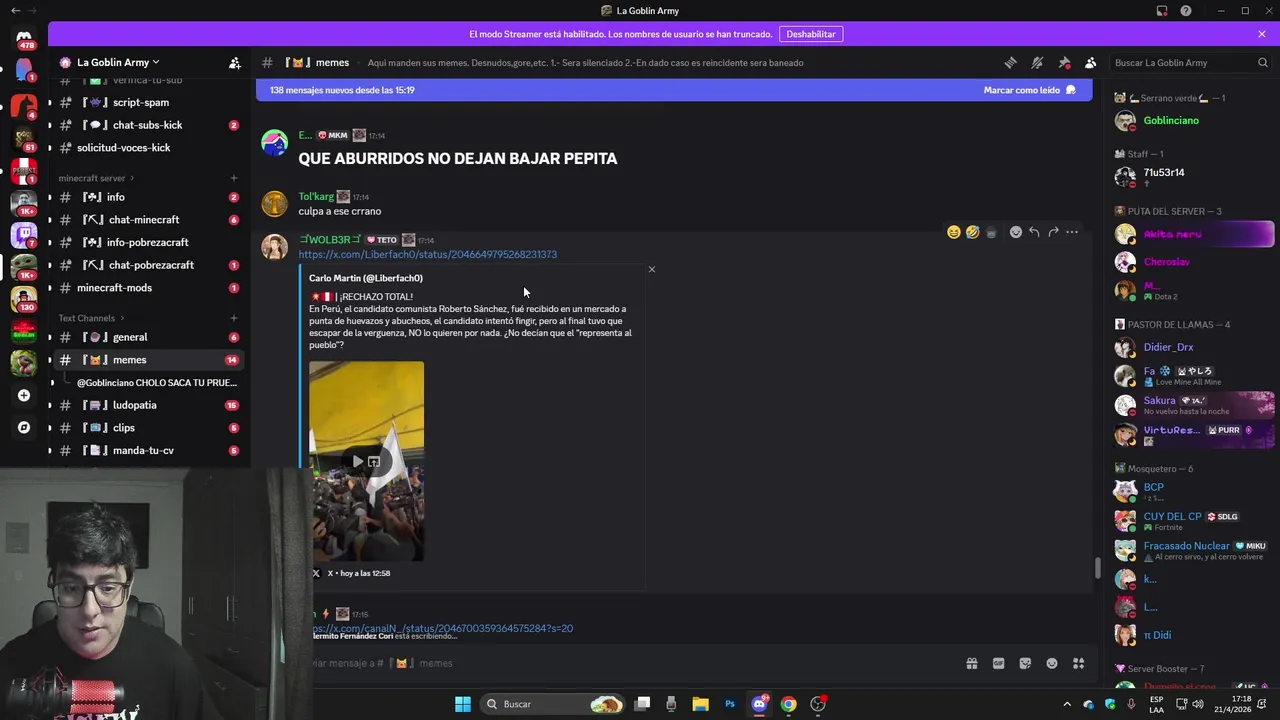1280x720 pixels.
Task: Open the solicitud-voces-kick channel
Action: pos(147,147)
